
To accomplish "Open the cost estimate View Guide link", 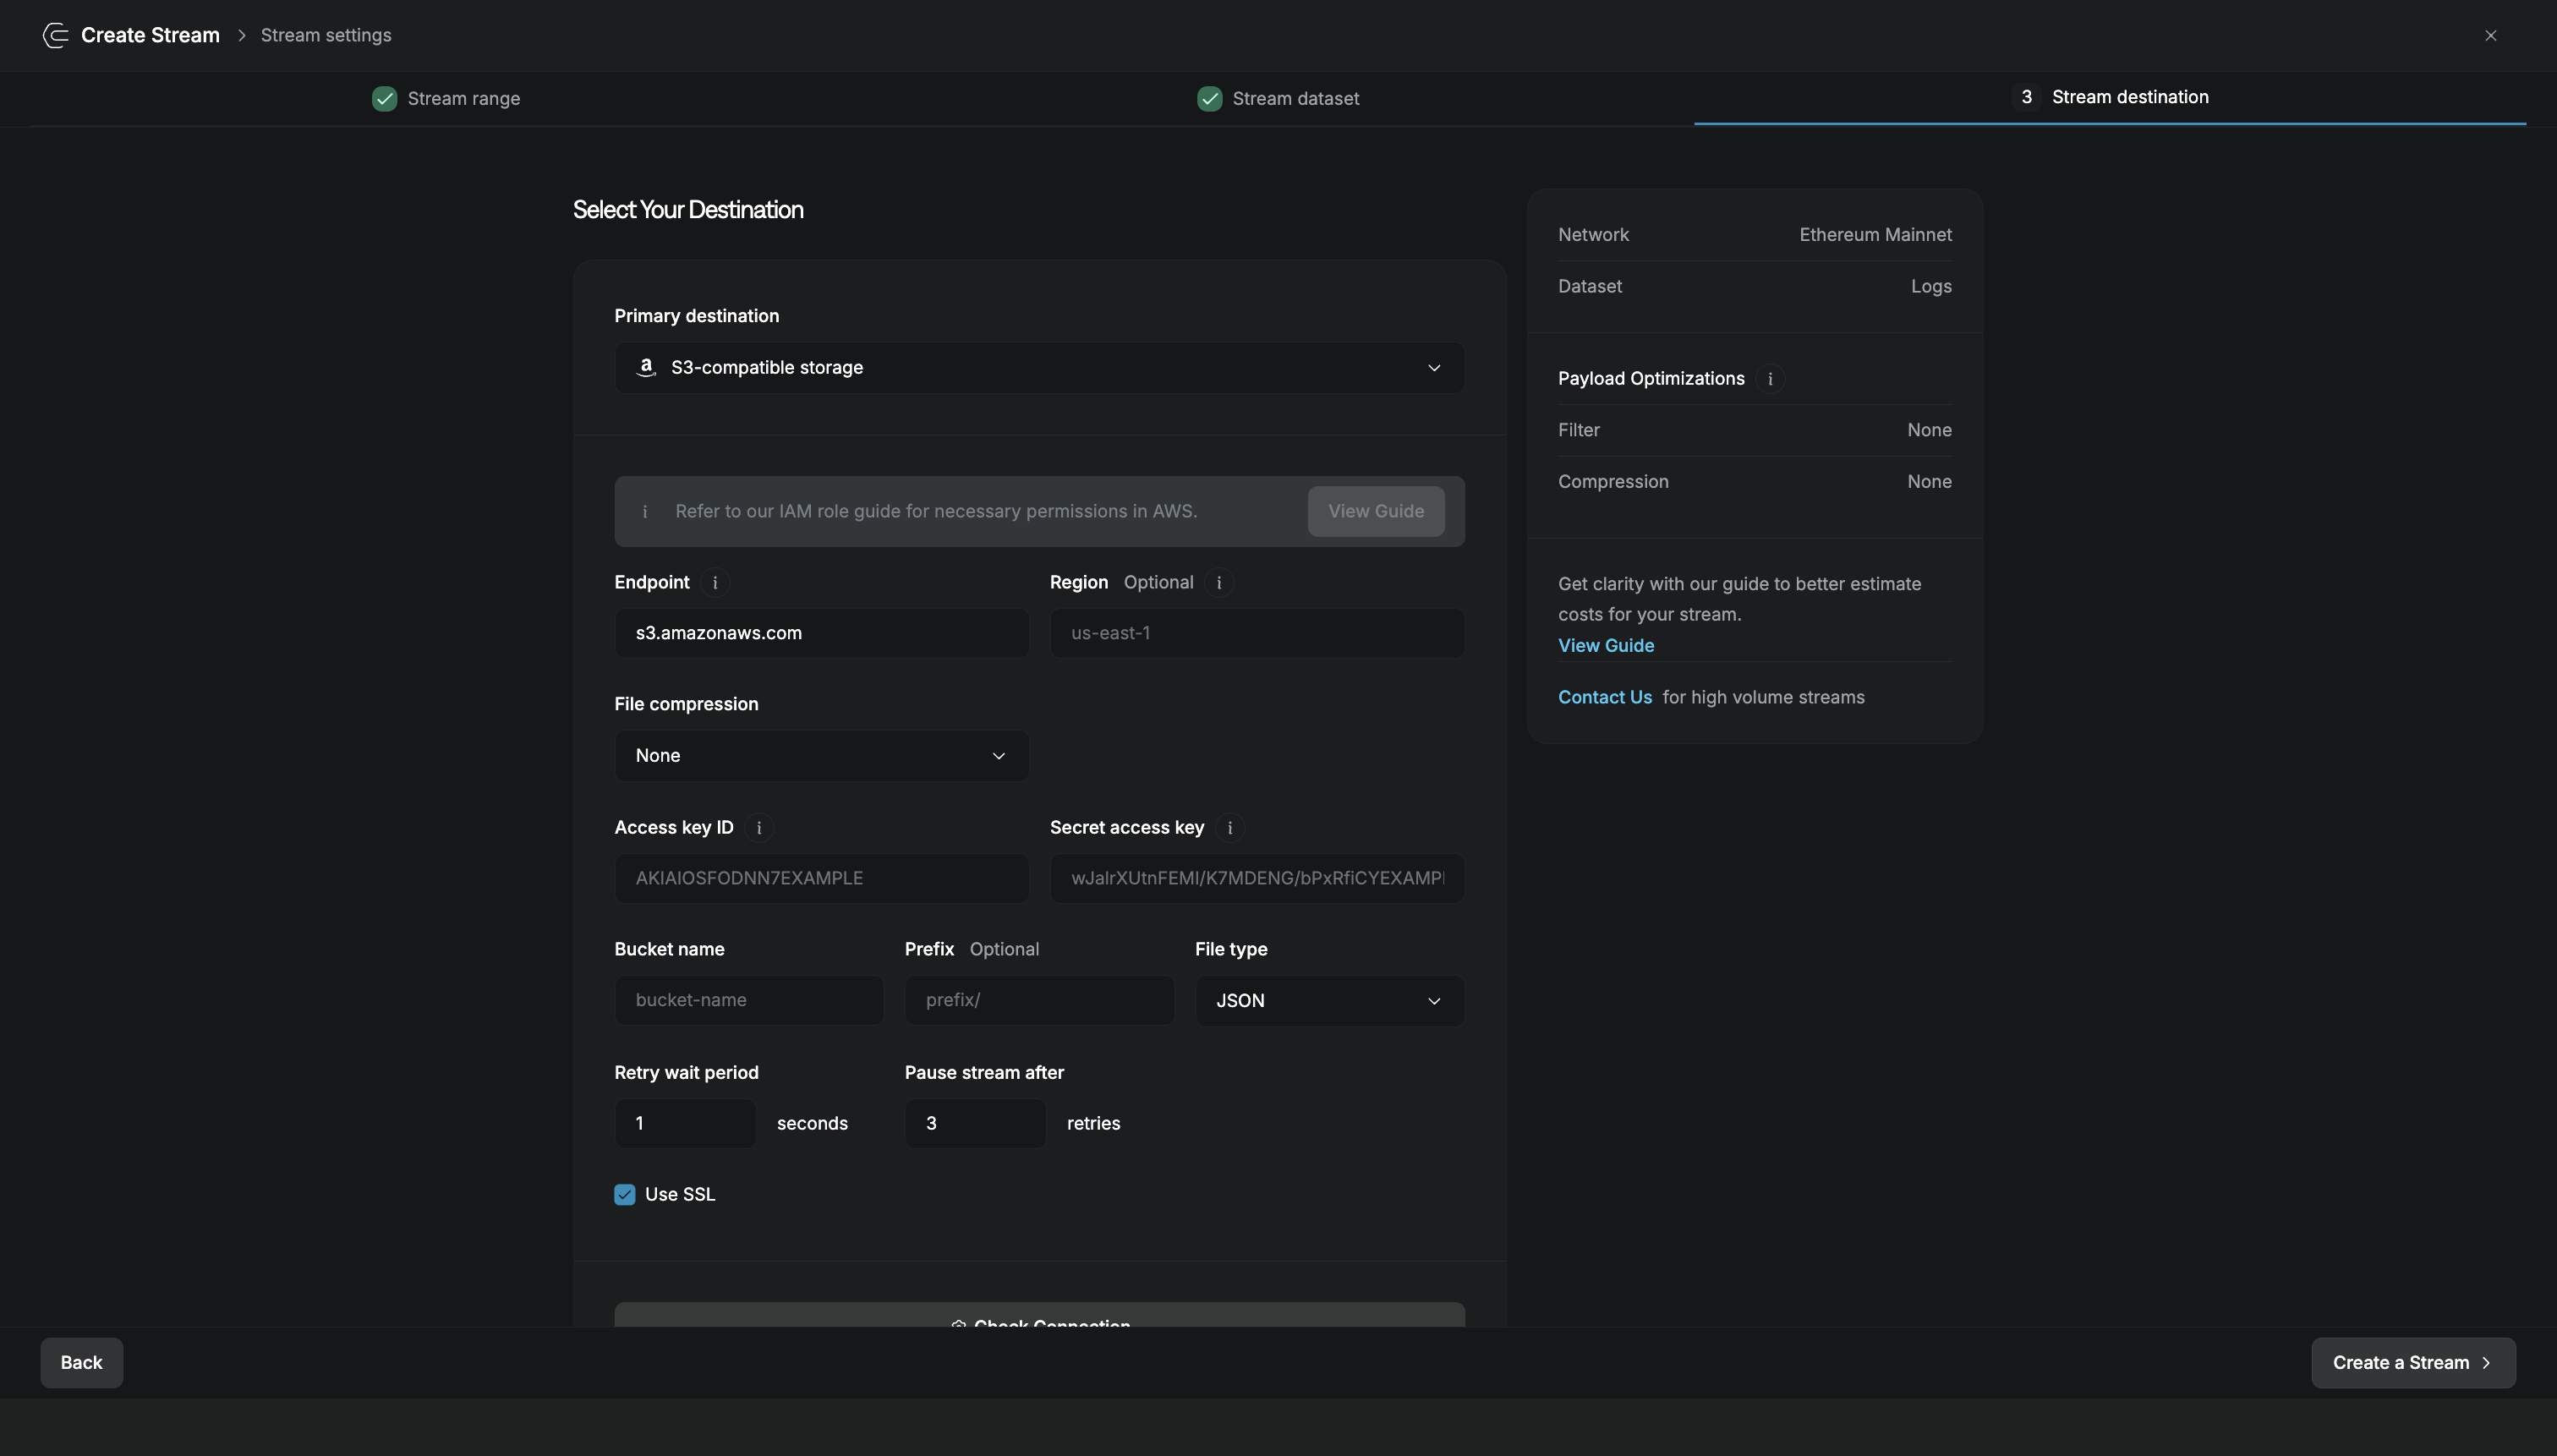I will (x=1606, y=646).
